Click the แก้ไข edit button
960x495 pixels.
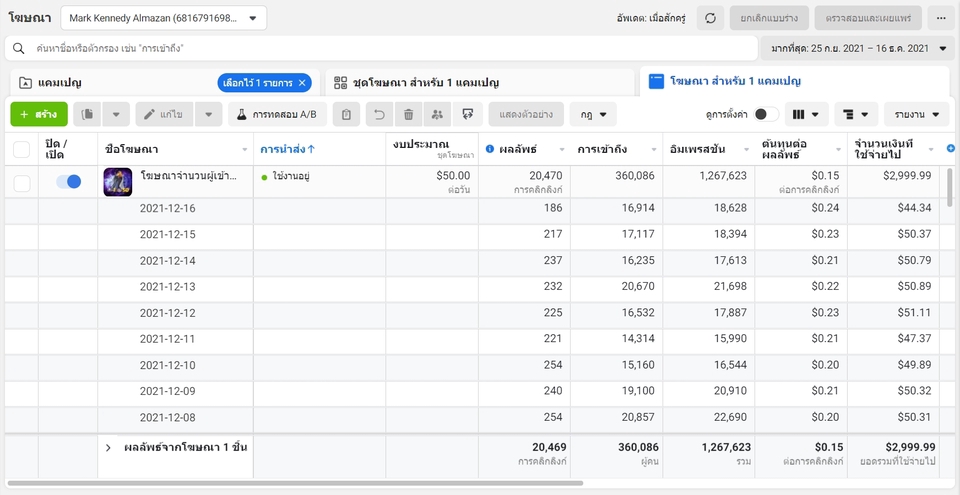click(x=164, y=115)
